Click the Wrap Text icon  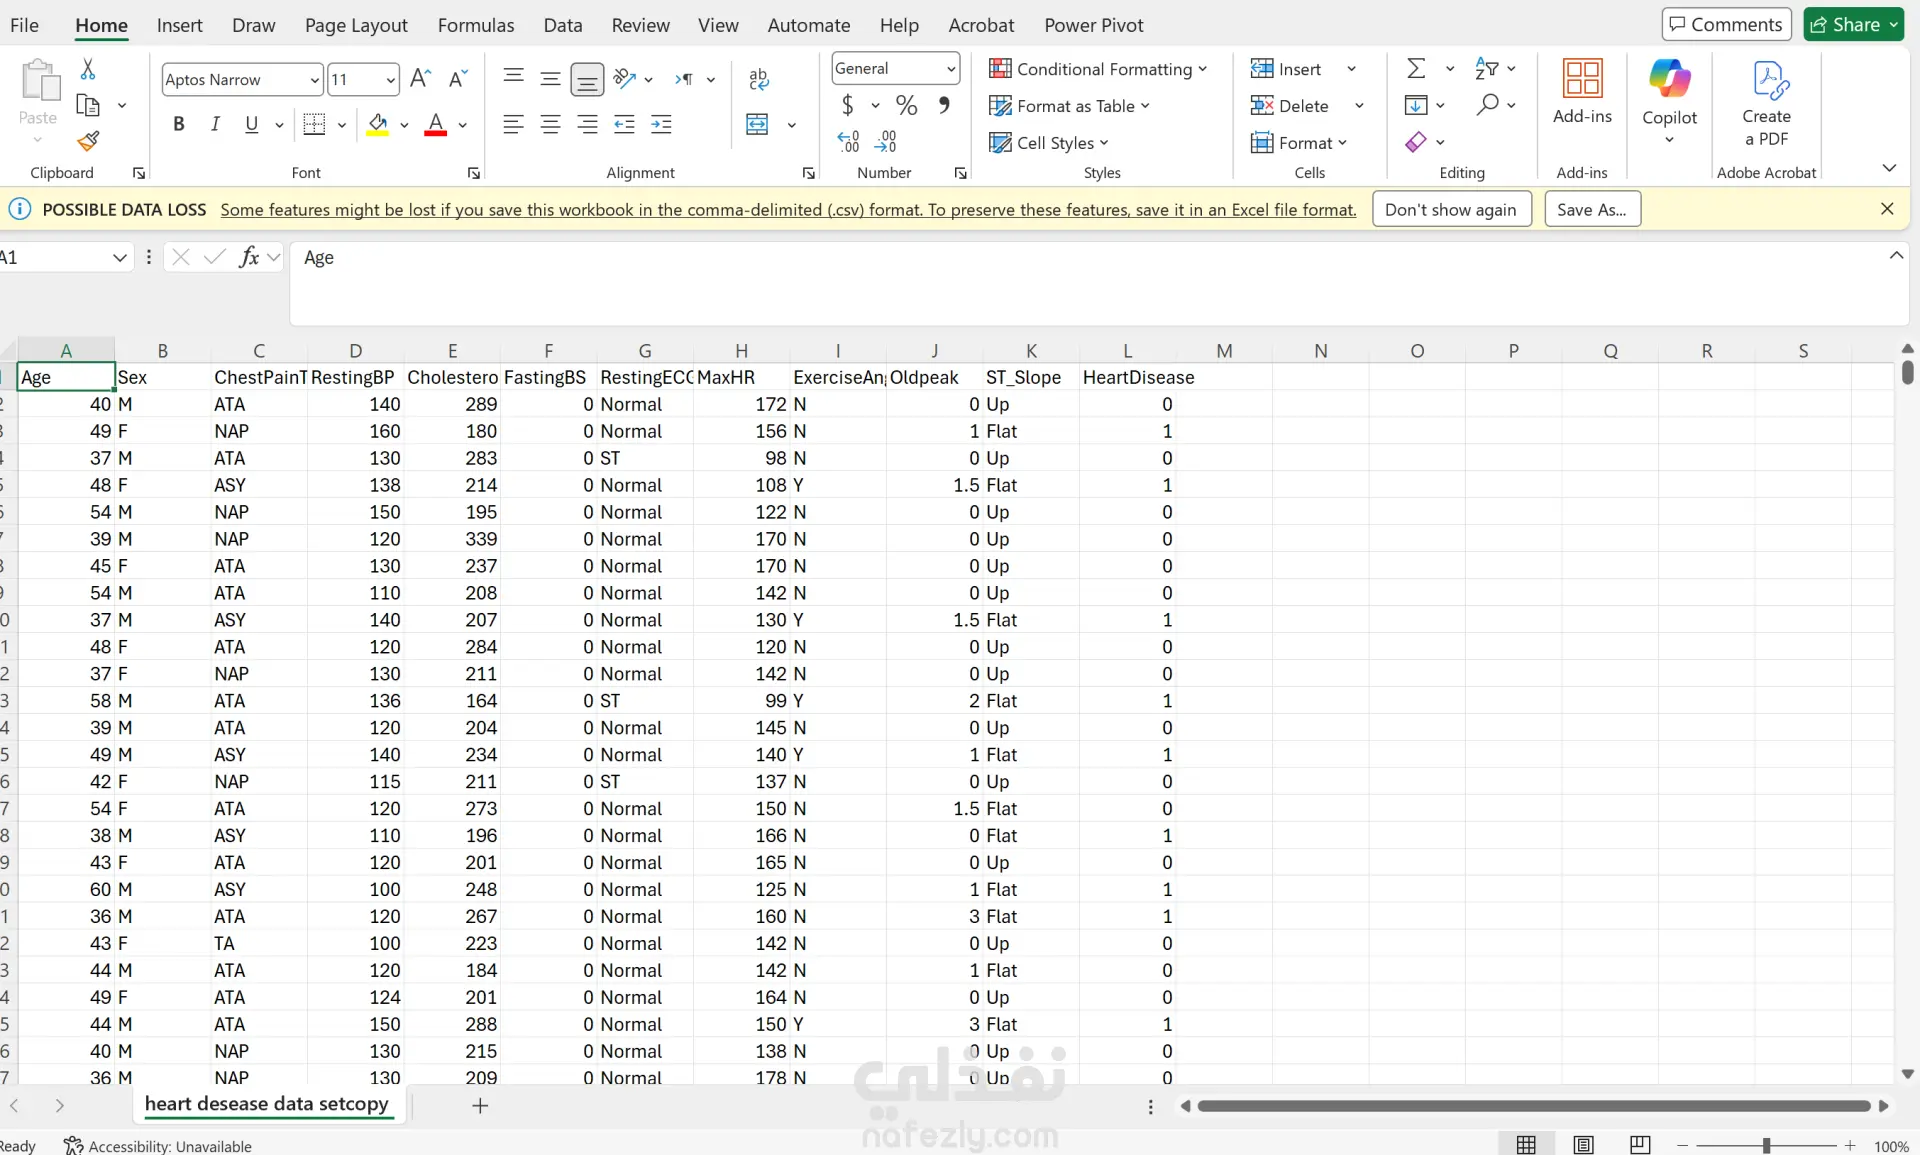[759, 79]
